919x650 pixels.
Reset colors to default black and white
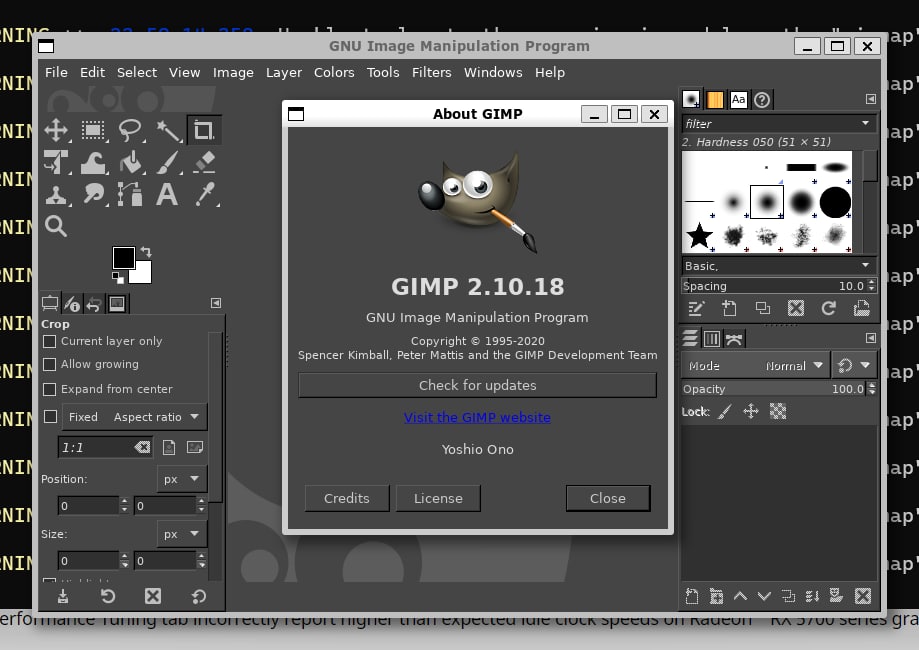click(118, 278)
